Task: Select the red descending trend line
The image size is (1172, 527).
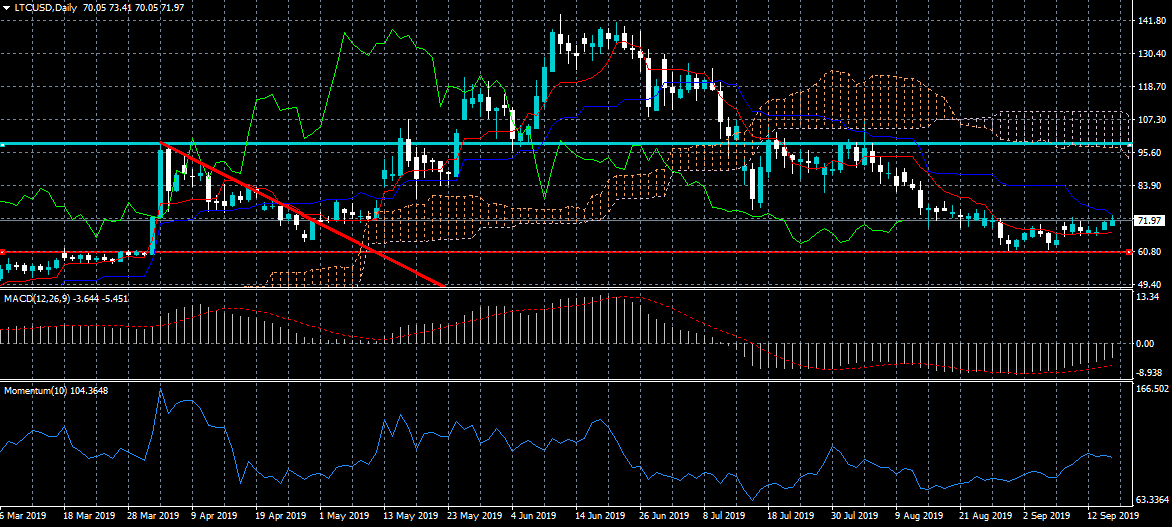Action: click(x=300, y=215)
